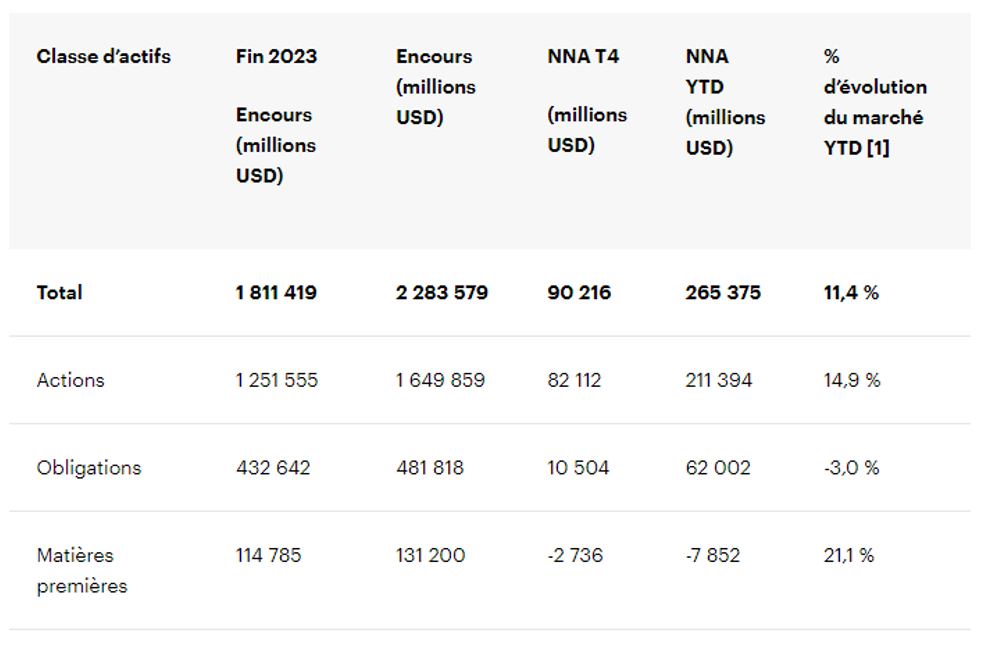Select the commodities percentage 21,1 %
Image resolution: width=986 pixels, height=645 pixels.
[x=849, y=555]
